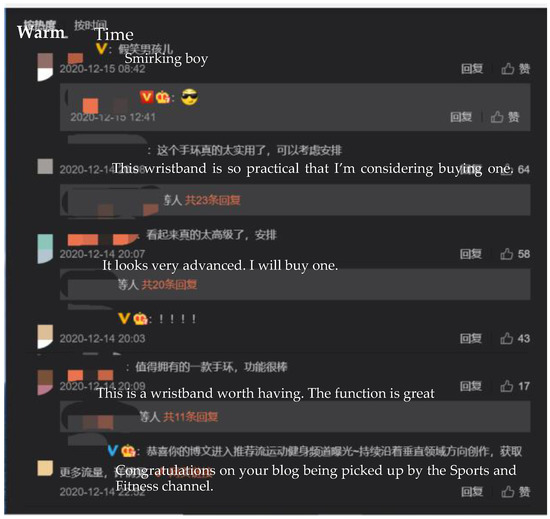The height and width of the screenshot is (519, 550).
Task: Reply to the 2020-12-14 20:07 comment
Action: tap(471, 254)
